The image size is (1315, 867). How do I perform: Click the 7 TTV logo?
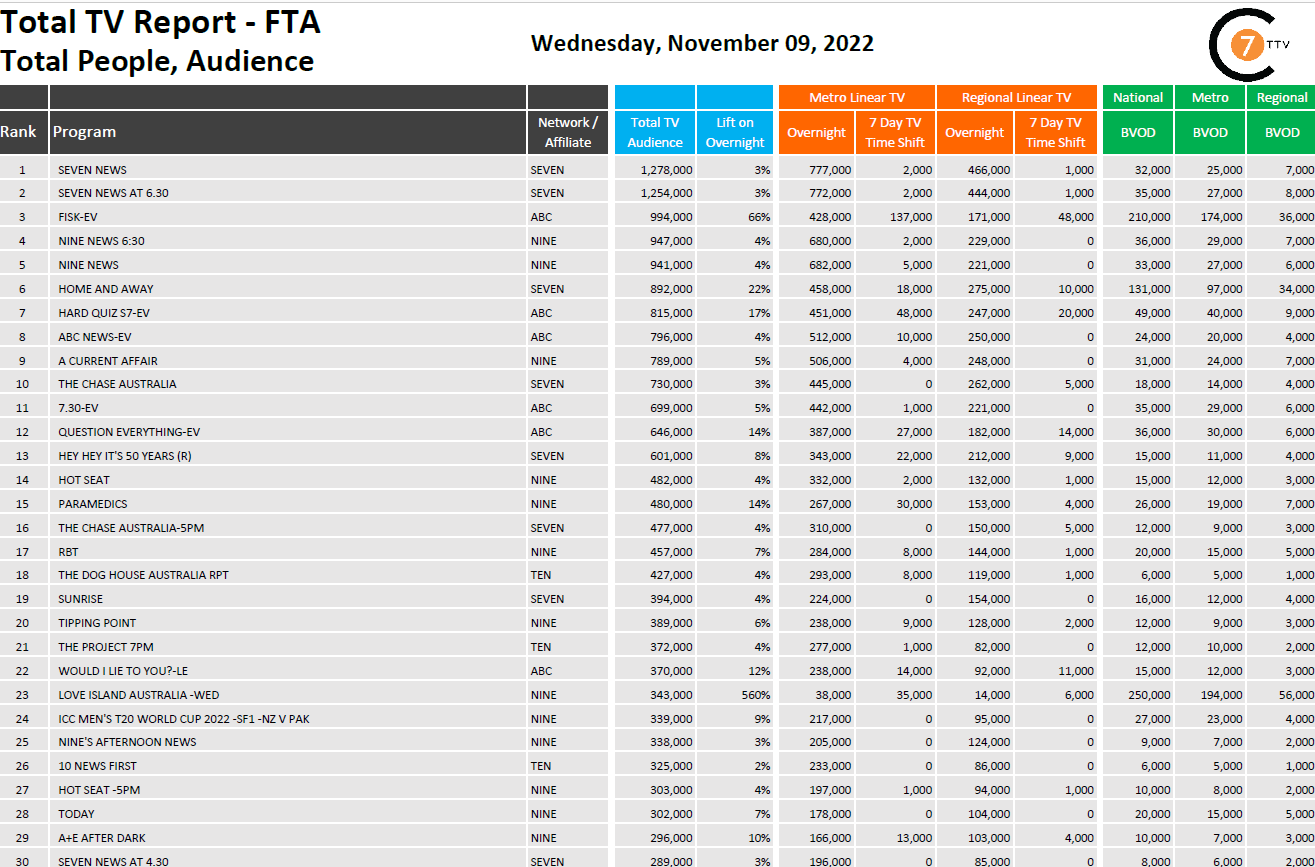(1246, 45)
